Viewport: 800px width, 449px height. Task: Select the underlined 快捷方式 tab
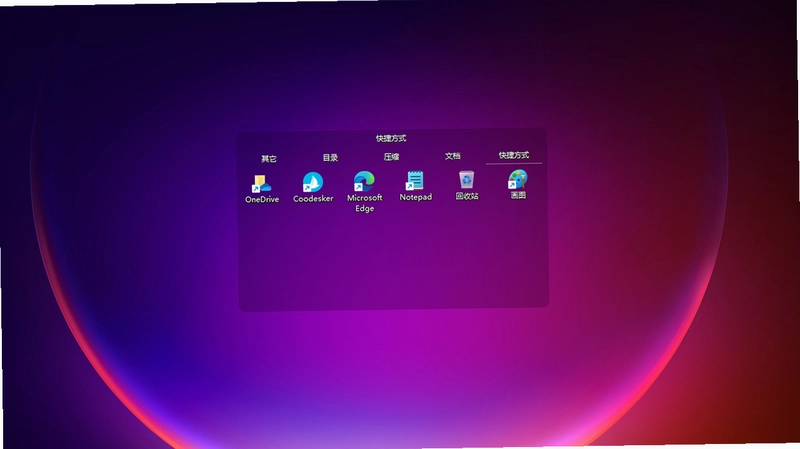(x=514, y=155)
